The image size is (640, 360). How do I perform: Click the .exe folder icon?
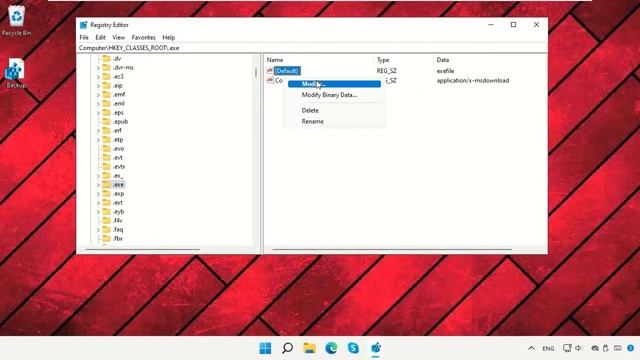pyautogui.click(x=107, y=184)
